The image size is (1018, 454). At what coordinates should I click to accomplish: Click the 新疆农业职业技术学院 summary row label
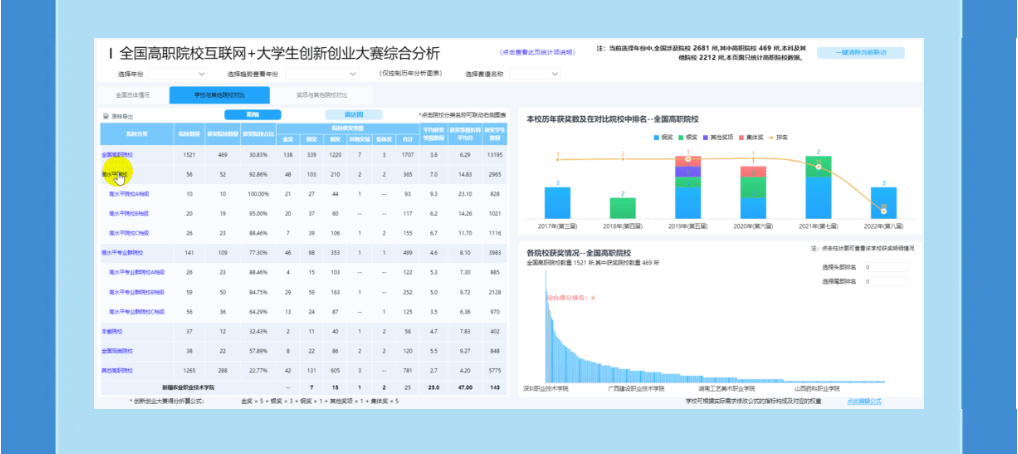tap(188, 387)
